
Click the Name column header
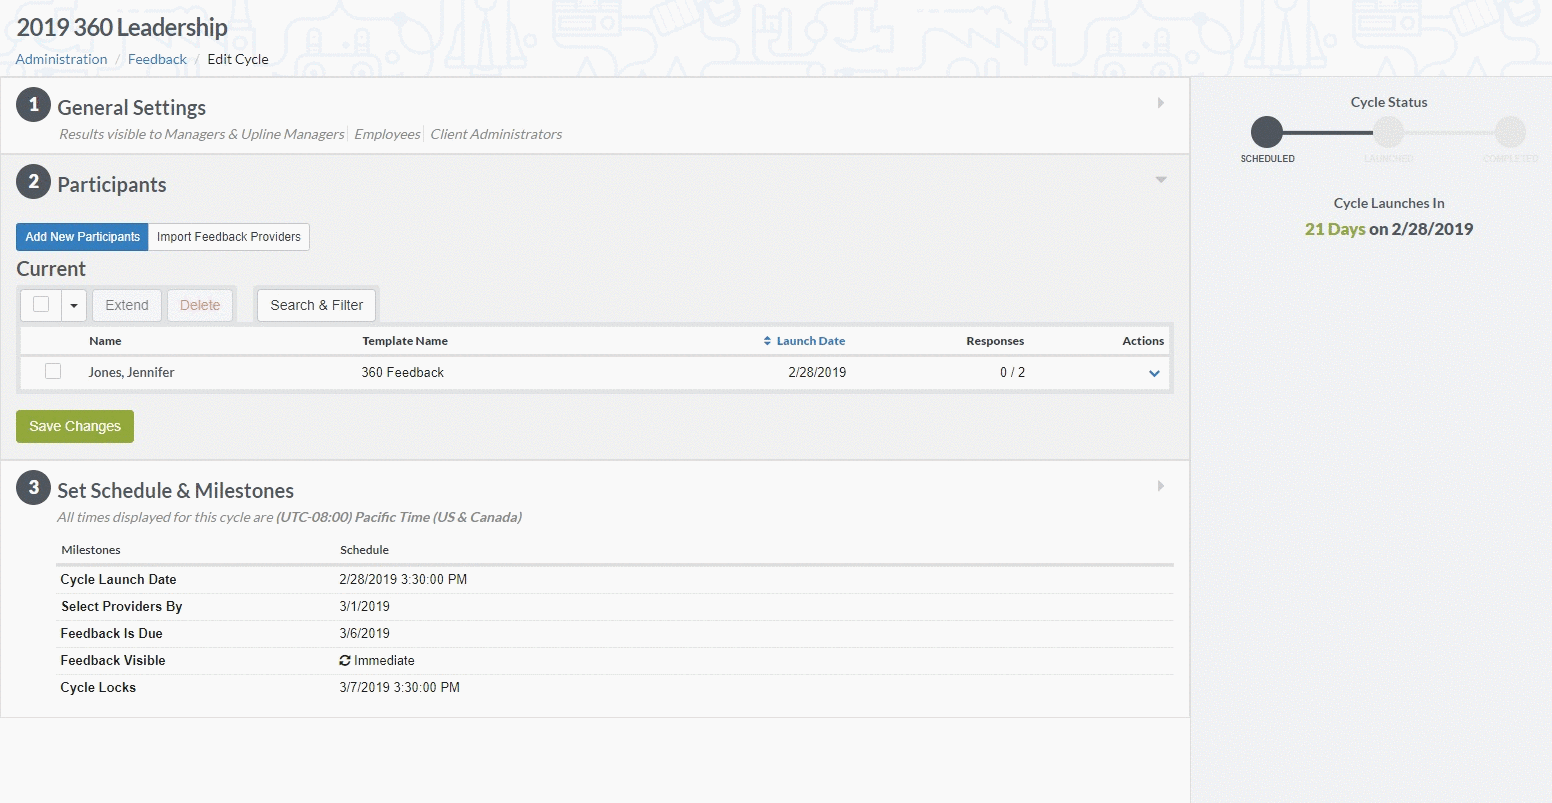pos(105,341)
